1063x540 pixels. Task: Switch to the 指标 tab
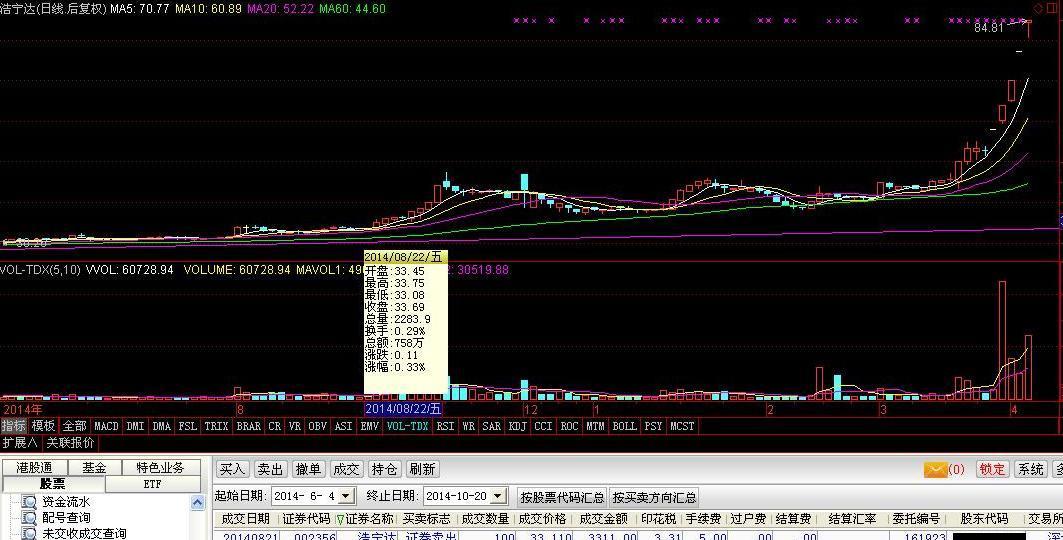click(x=14, y=426)
